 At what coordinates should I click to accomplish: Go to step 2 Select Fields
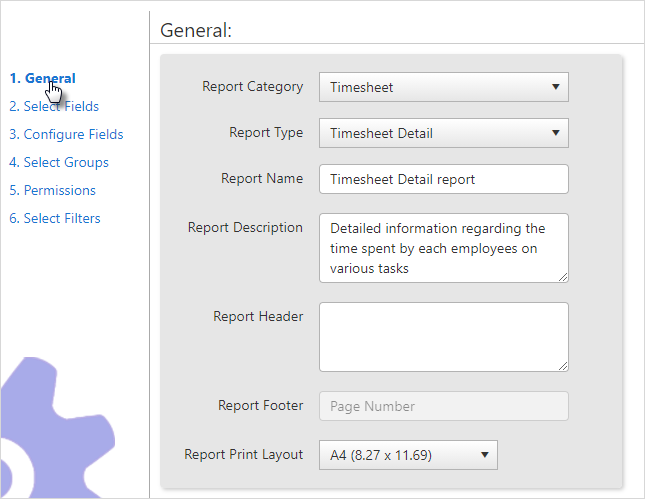54,106
